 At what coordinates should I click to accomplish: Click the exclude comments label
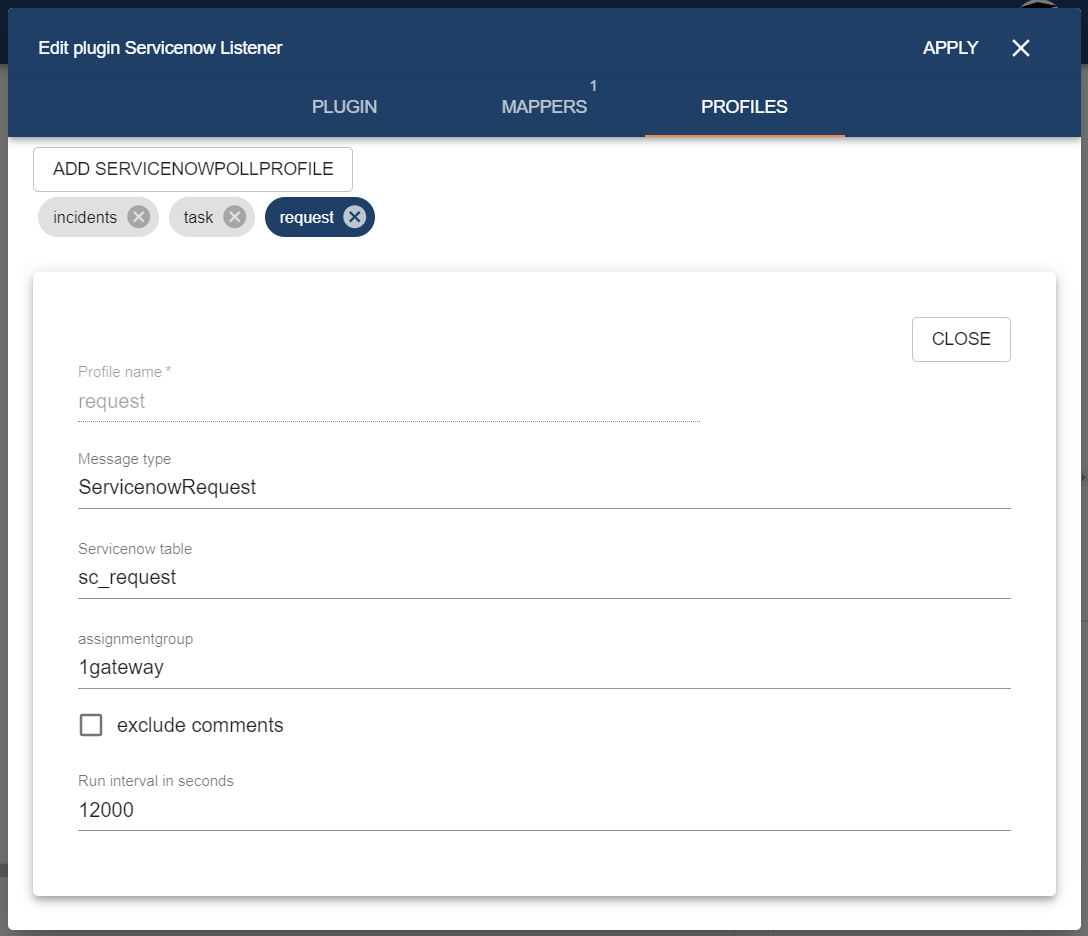coord(200,725)
